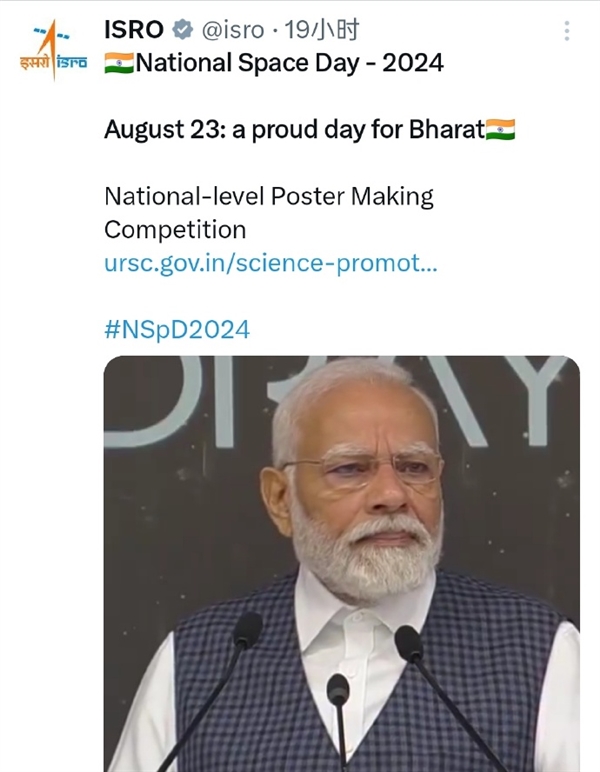Viewport: 600px width, 772px height.
Task: Click the National Space Day - 2024 text
Action: pyautogui.click(x=288, y=65)
